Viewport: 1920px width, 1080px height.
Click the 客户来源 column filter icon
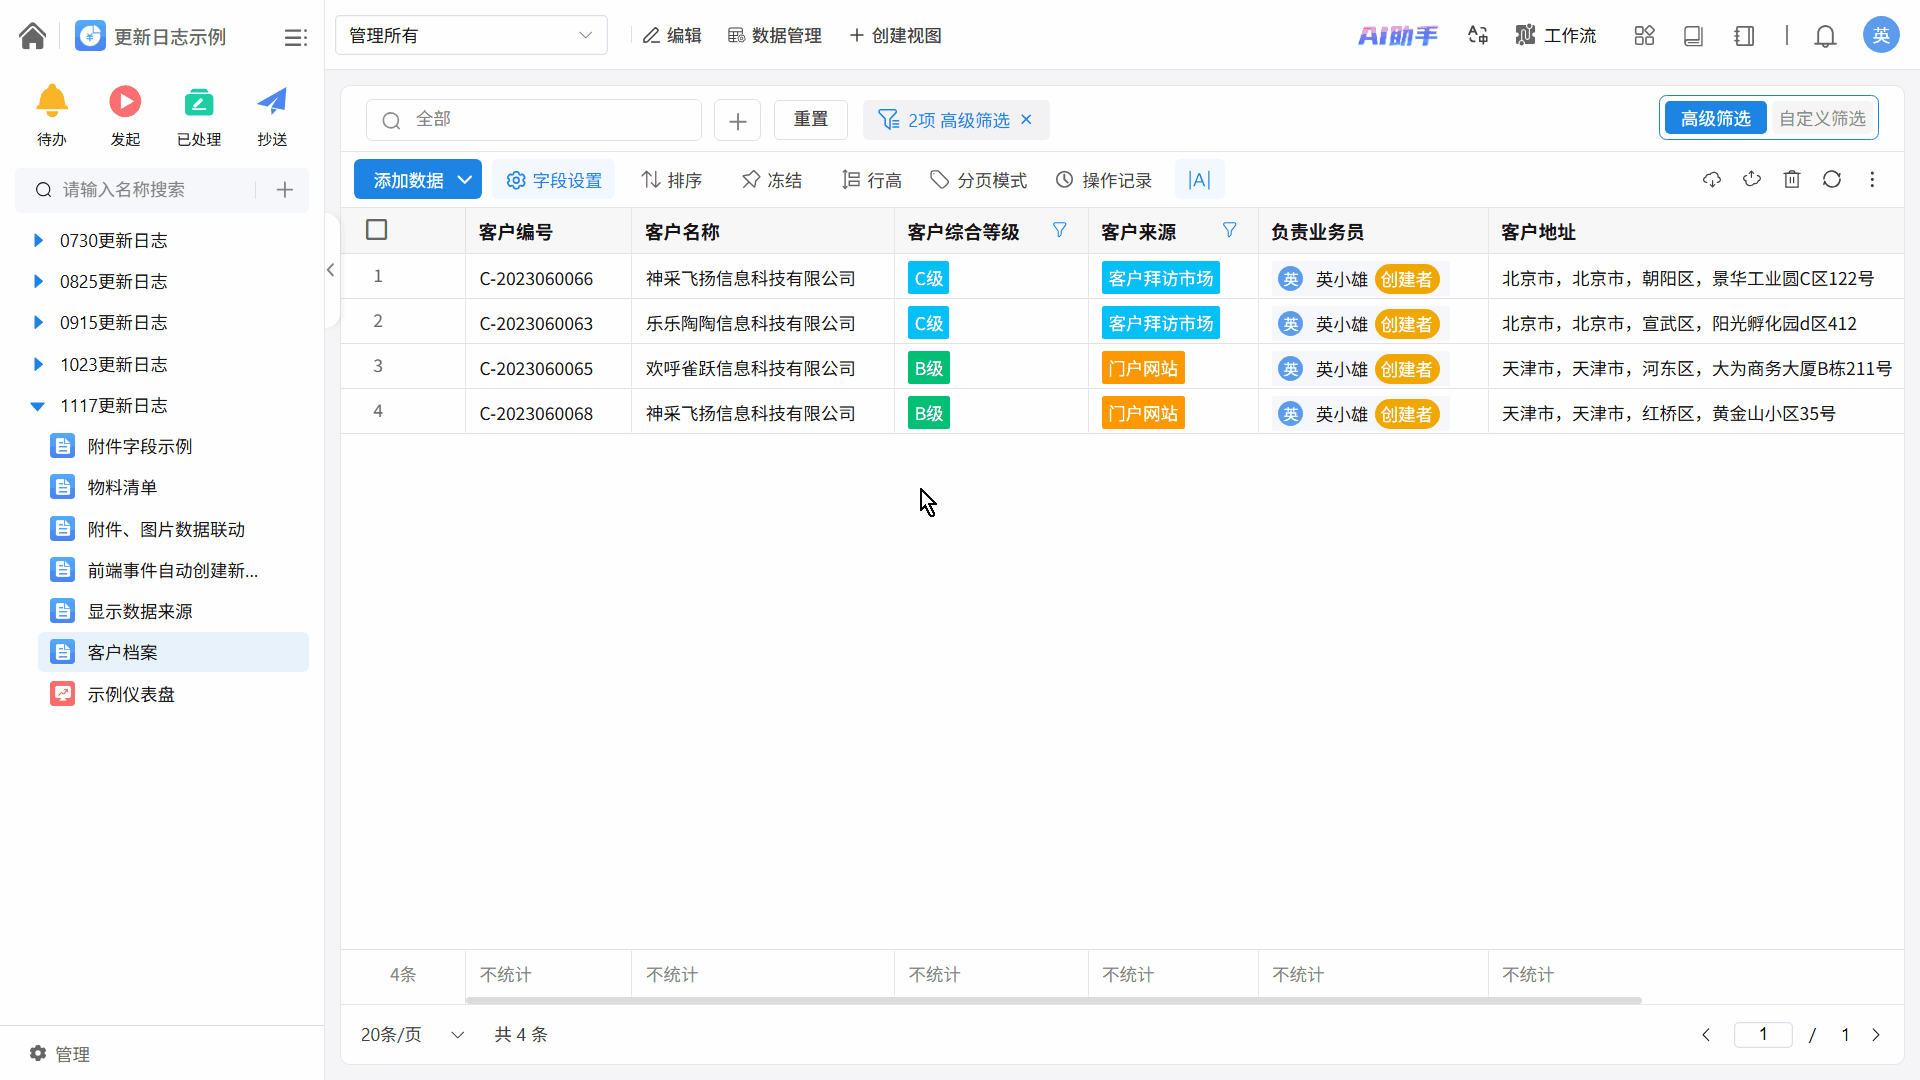(x=1229, y=231)
